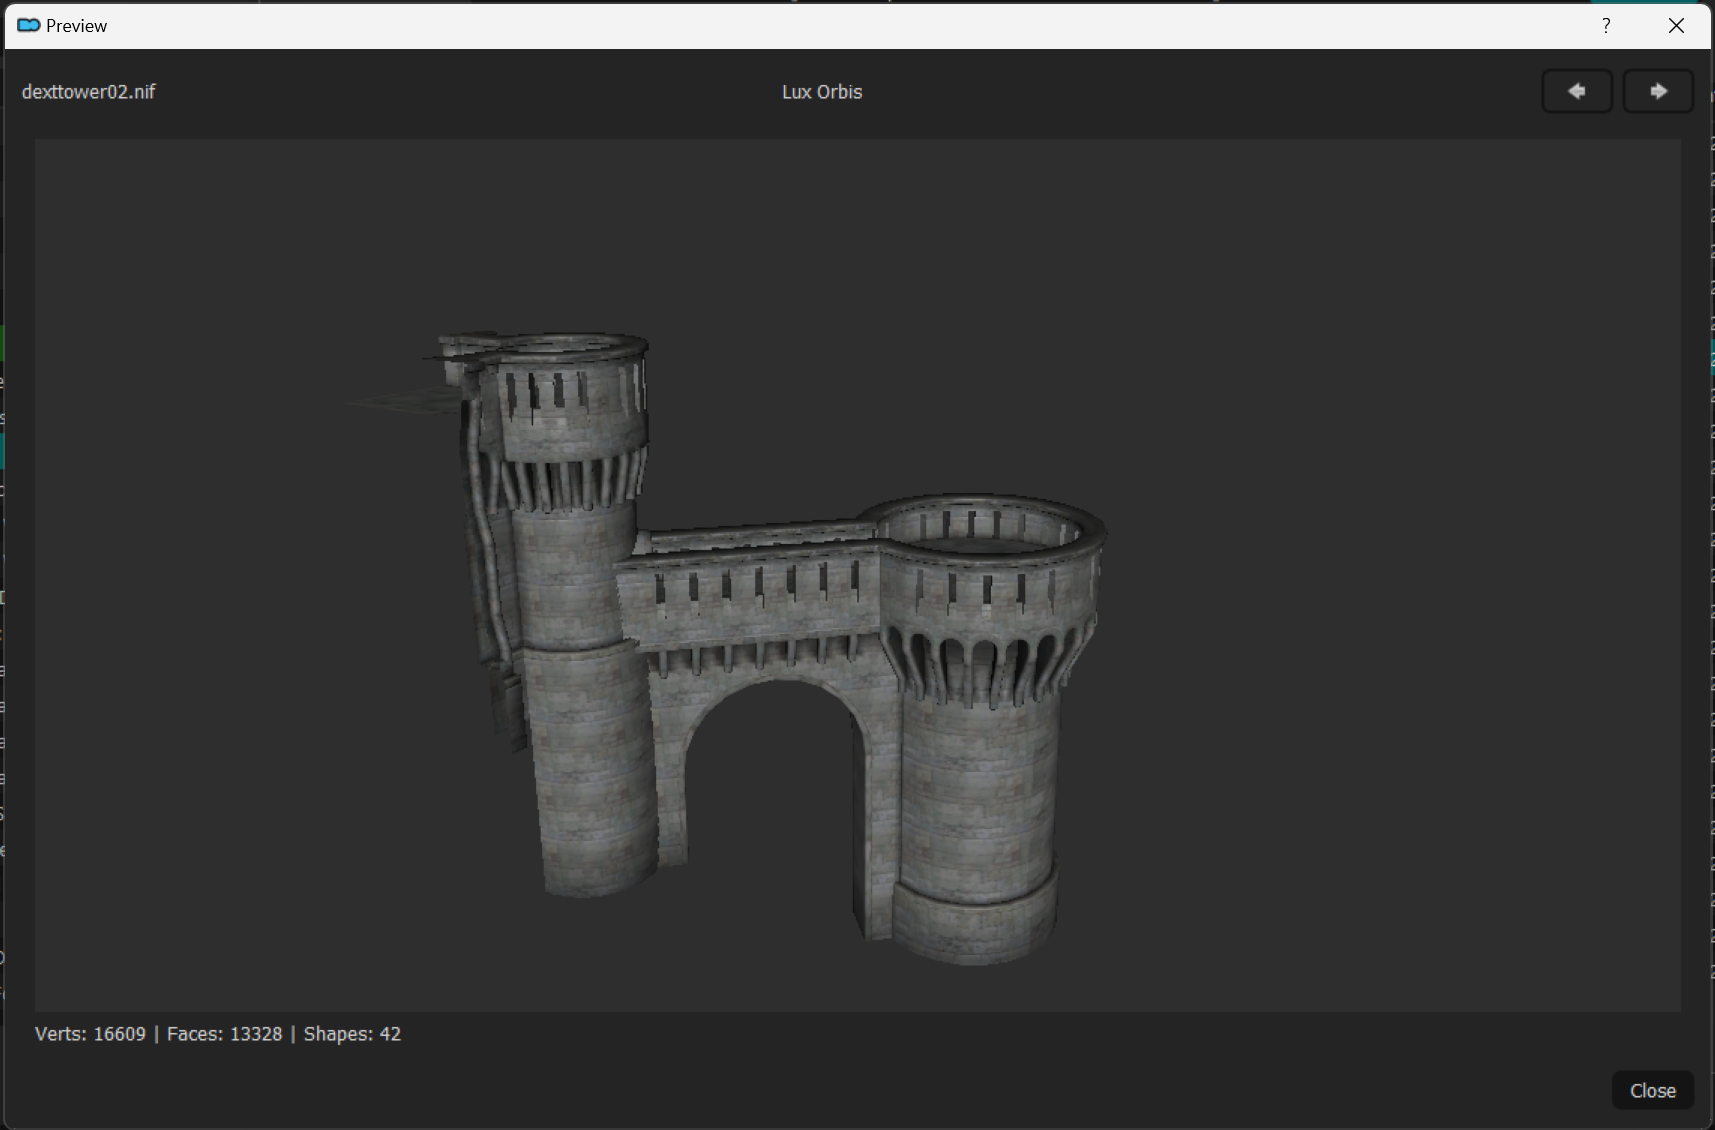Click the left arrow previous button
This screenshot has height=1130, width=1715.
tap(1576, 91)
